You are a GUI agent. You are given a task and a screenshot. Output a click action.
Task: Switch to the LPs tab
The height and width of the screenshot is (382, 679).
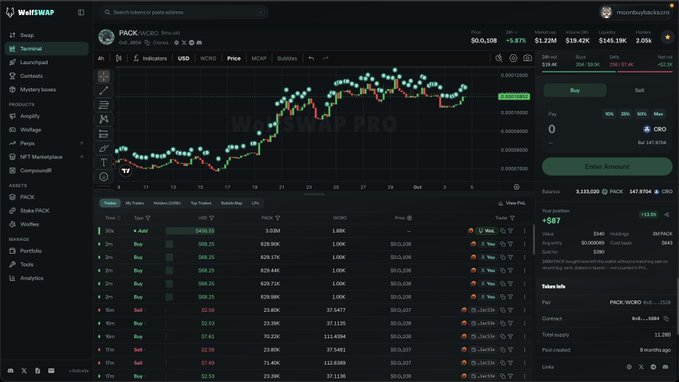tap(255, 203)
